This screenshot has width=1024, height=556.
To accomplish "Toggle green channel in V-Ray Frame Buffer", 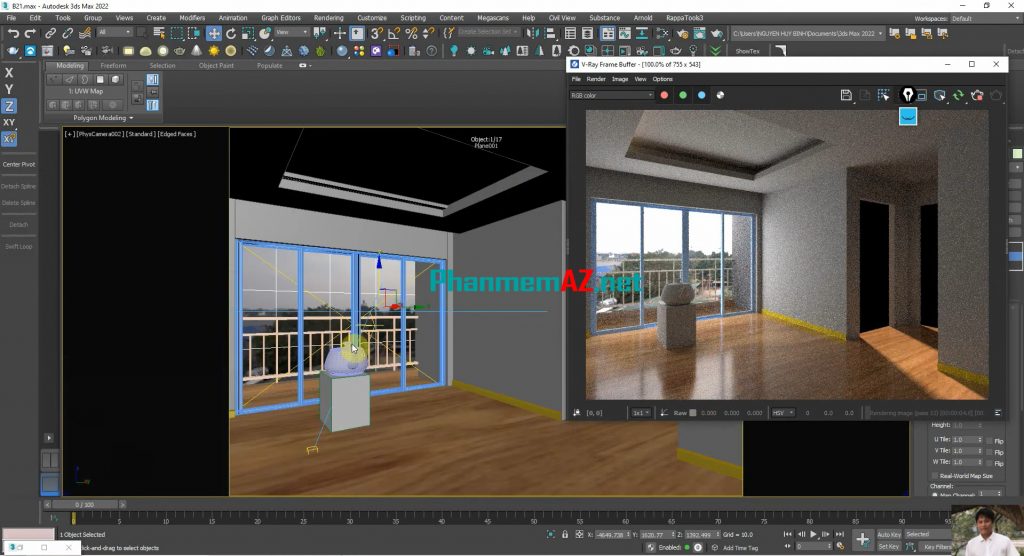I will (683, 95).
